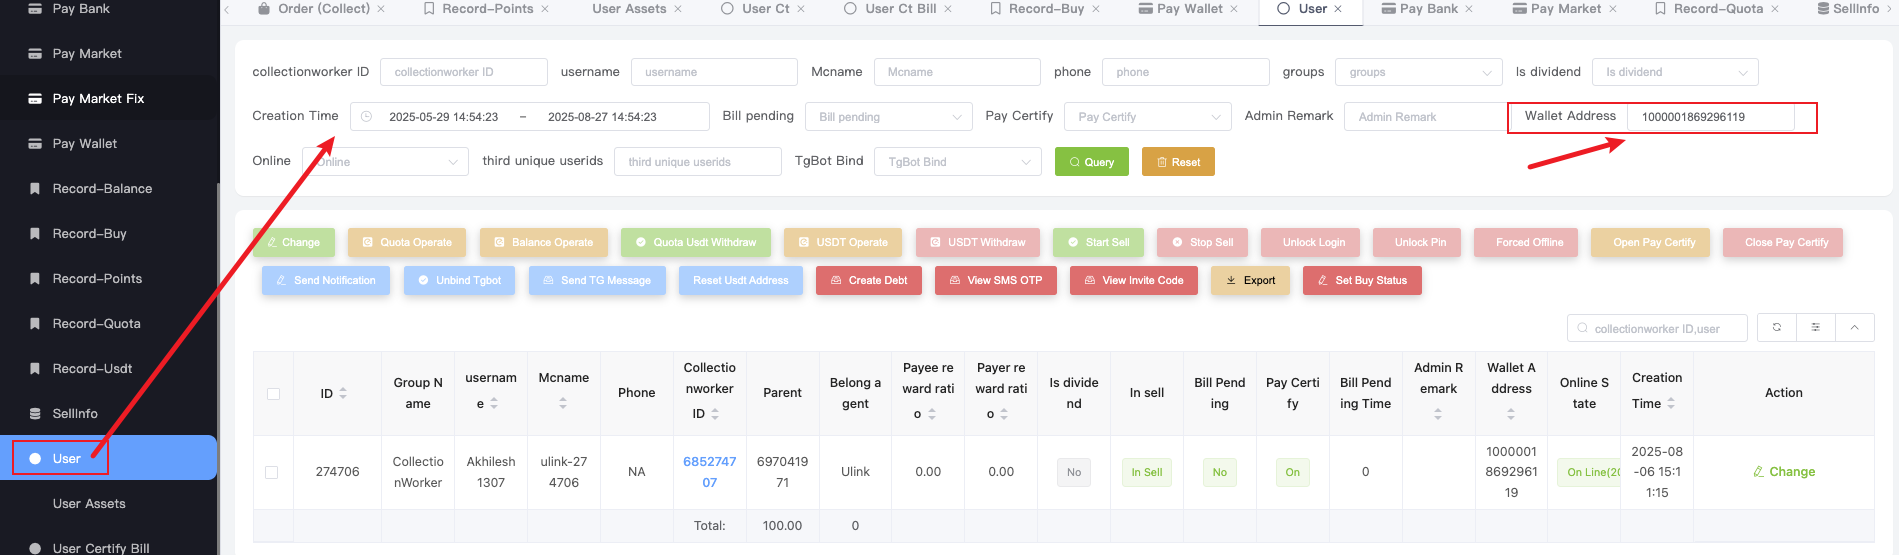Collapse the search panel using the chevron
The height and width of the screenshot is (555, 1899).
1854,328
